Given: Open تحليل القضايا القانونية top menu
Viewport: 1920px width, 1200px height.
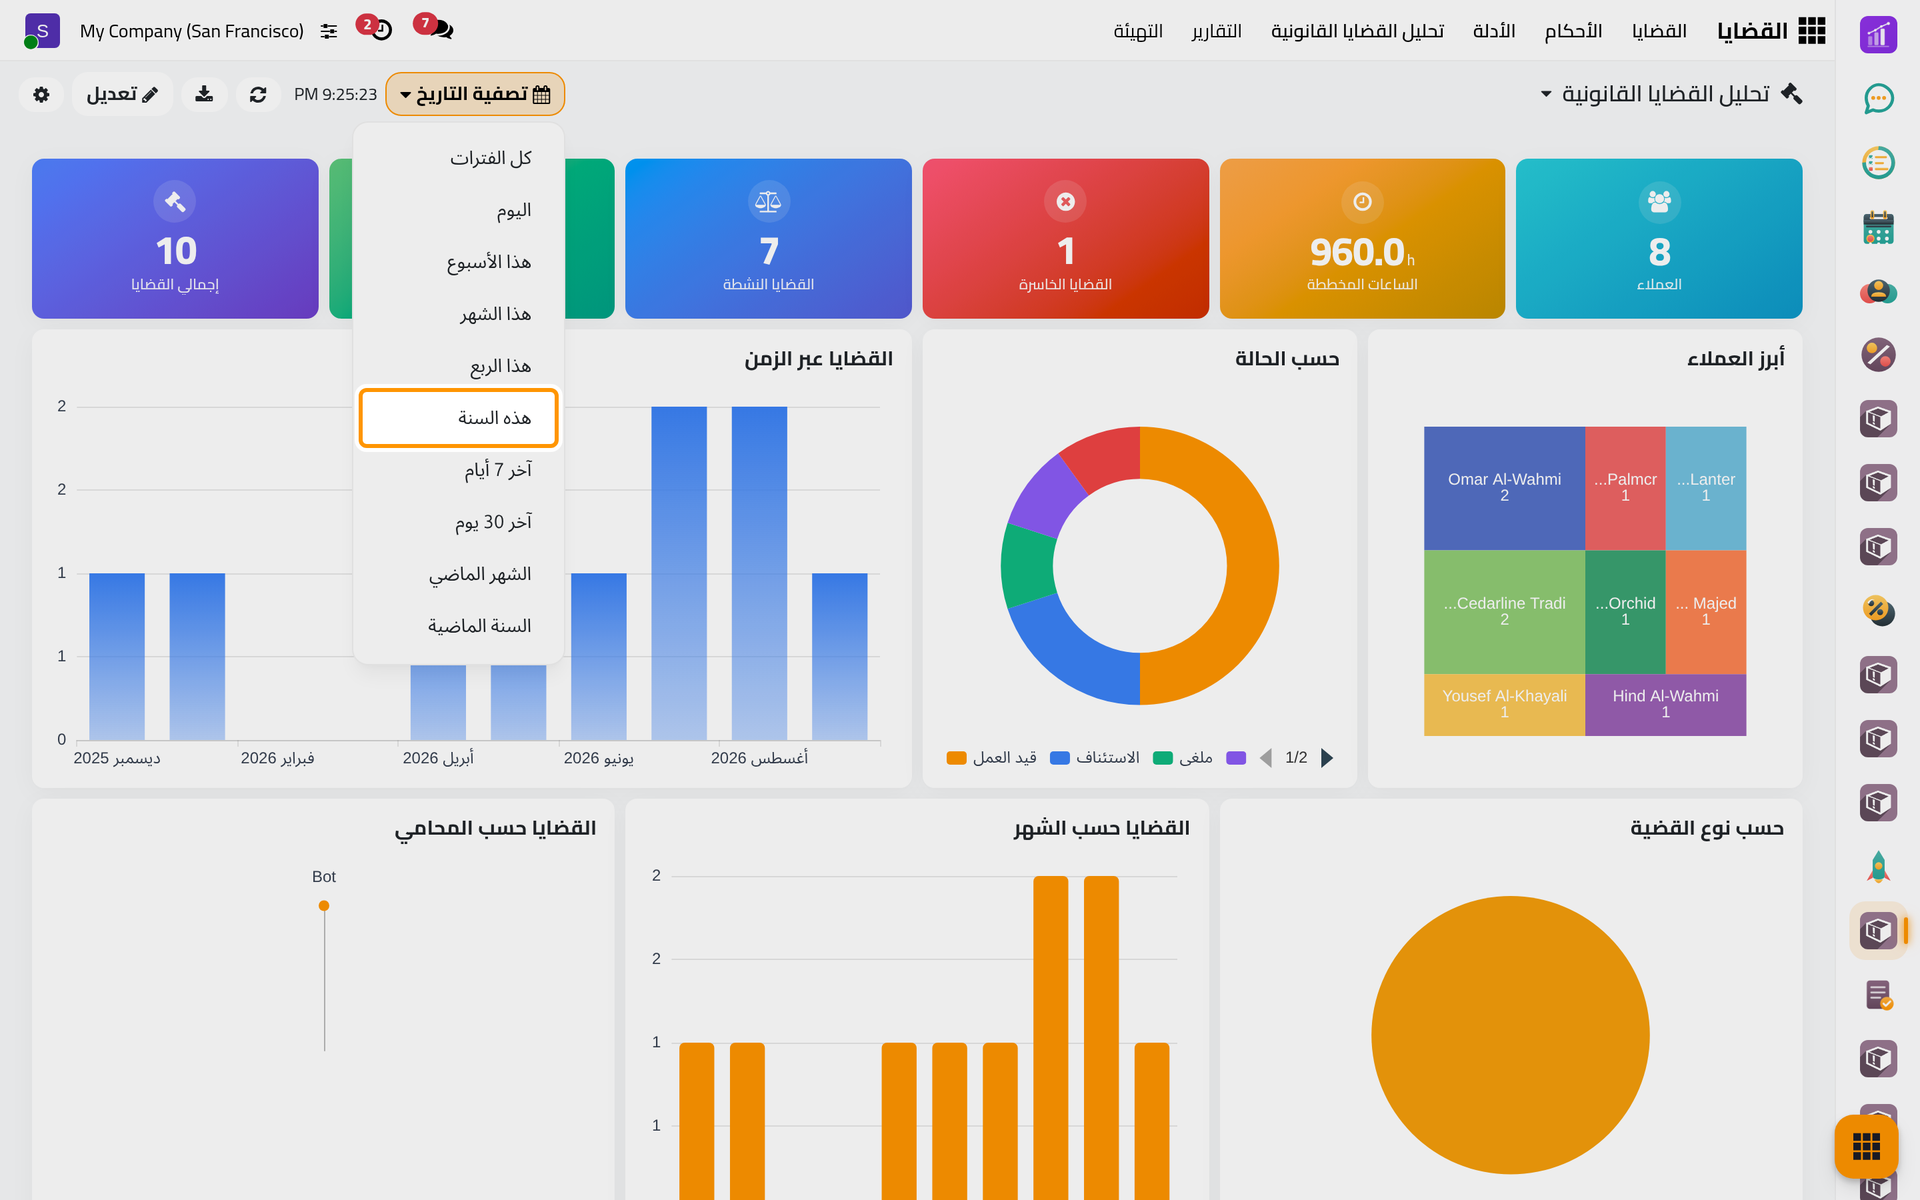Looking at the screenshot, I should (x=1357, y=31).
